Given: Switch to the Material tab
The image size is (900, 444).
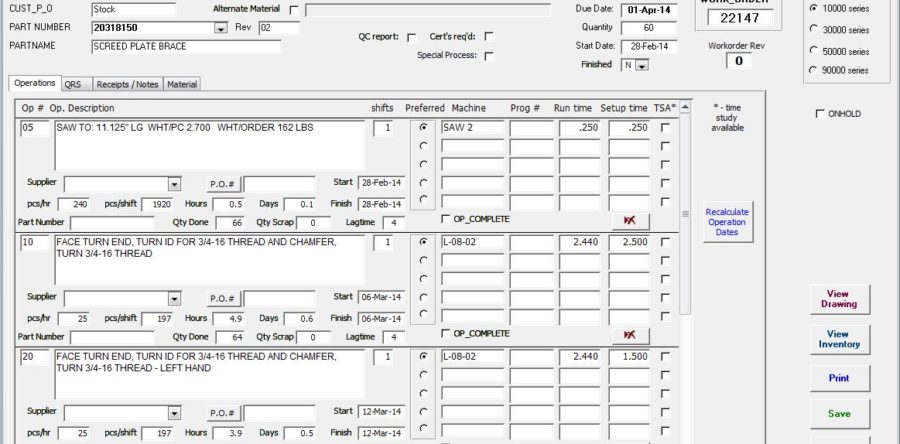Looking at the screenshot, I should pyautogui.click(x=182, y=85).
